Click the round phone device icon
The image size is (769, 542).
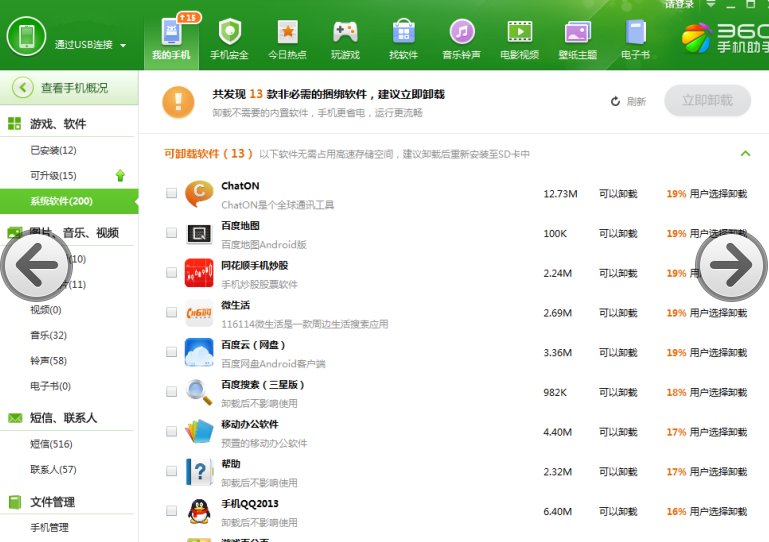click(x=26, y=36)
